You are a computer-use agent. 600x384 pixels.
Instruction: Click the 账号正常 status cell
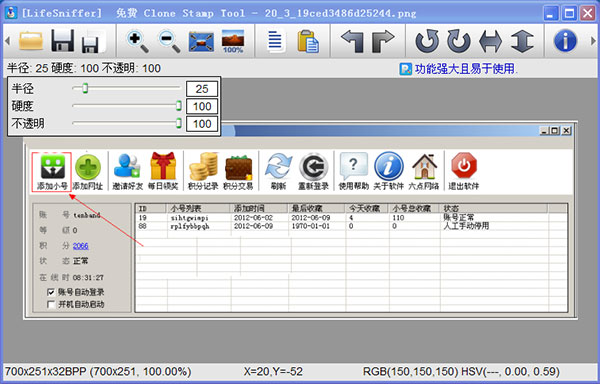pos(458,217)
